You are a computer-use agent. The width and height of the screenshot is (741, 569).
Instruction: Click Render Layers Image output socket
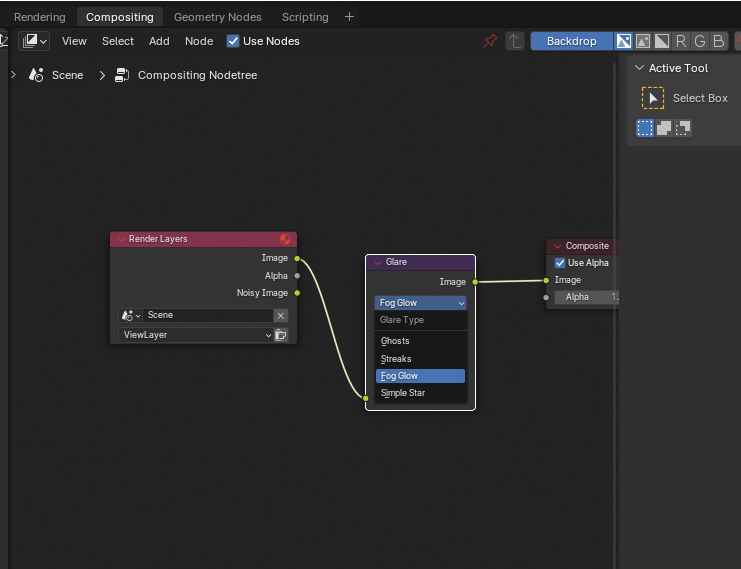[297, 259]
